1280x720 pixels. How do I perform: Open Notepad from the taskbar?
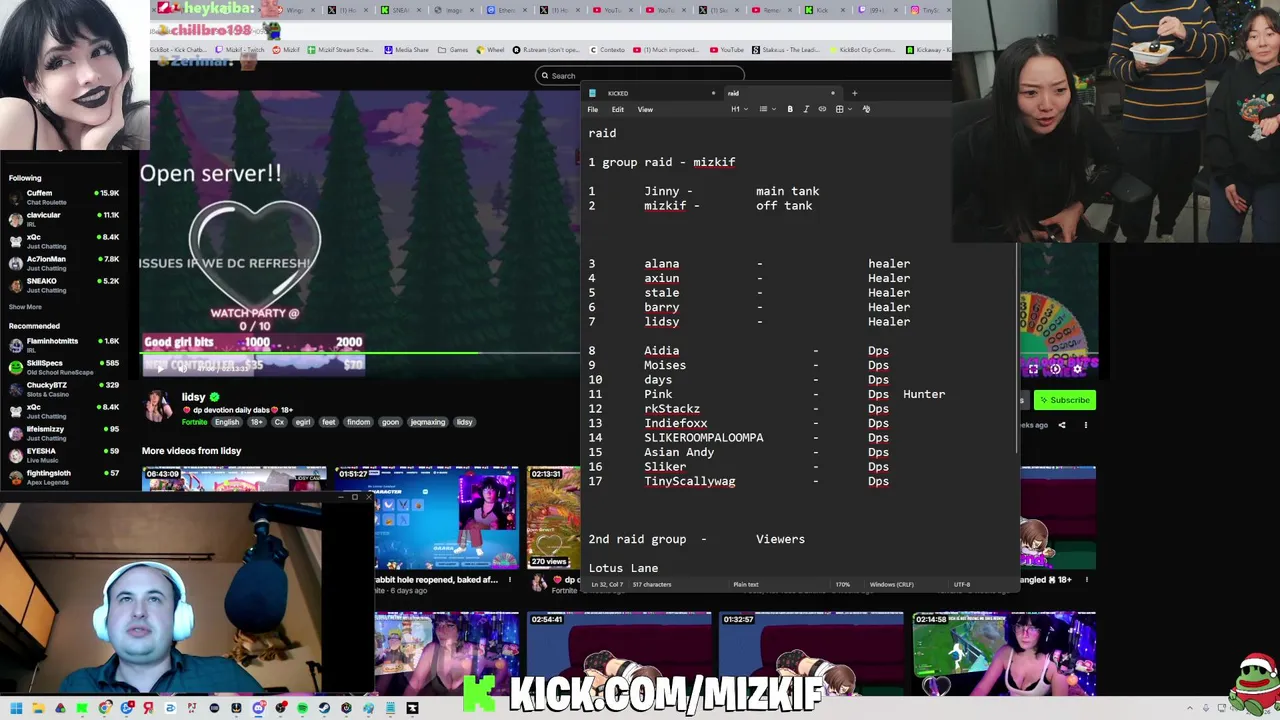pos(390,708)
